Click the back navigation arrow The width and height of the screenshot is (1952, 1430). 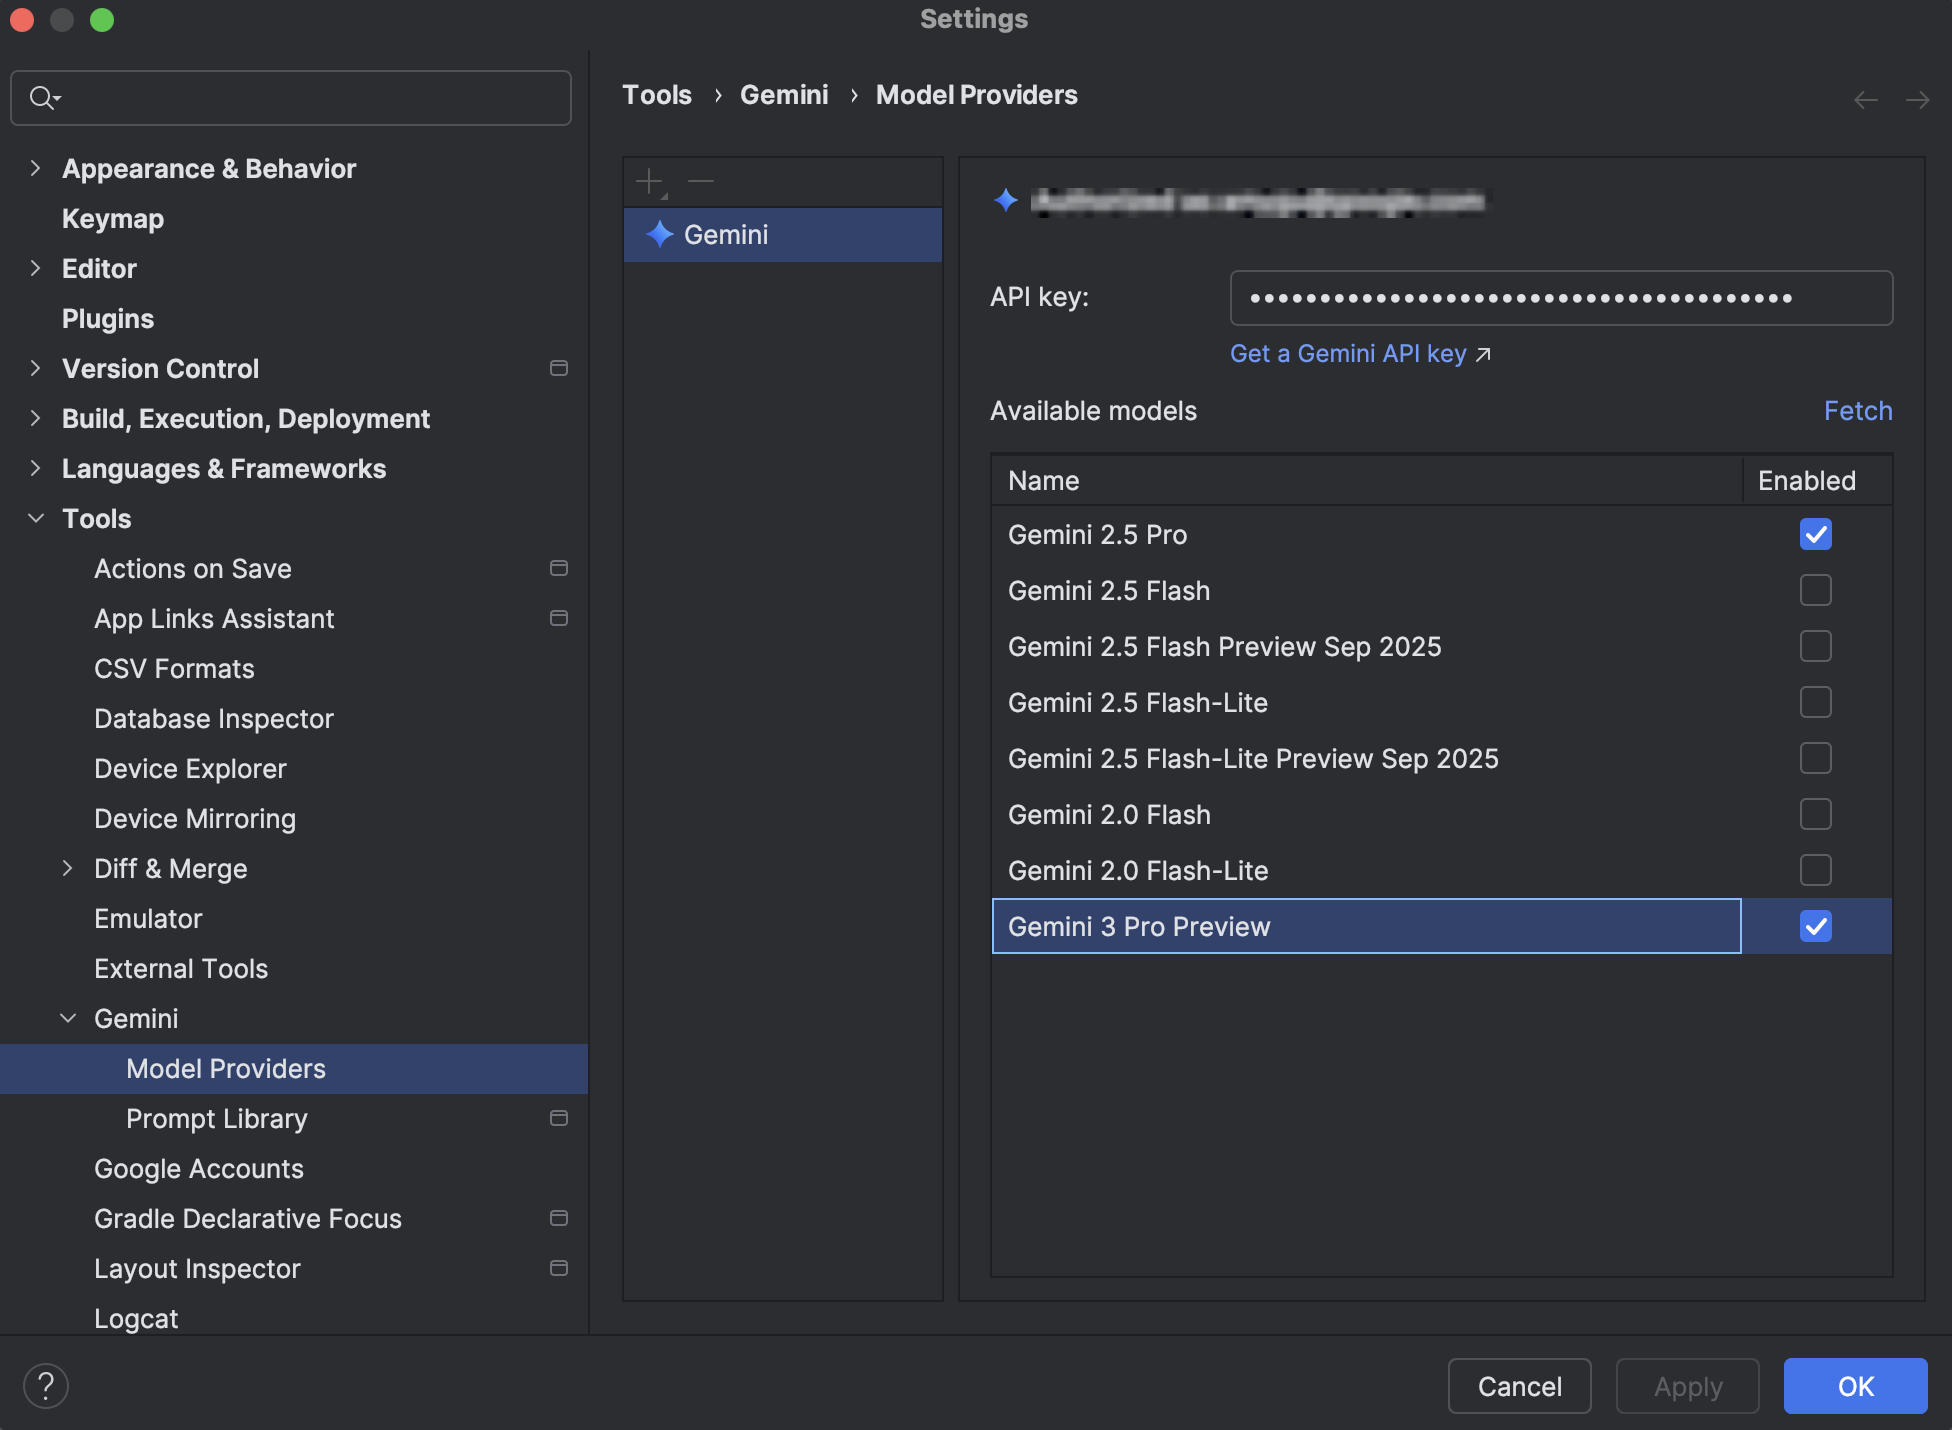coord(1865,99)
